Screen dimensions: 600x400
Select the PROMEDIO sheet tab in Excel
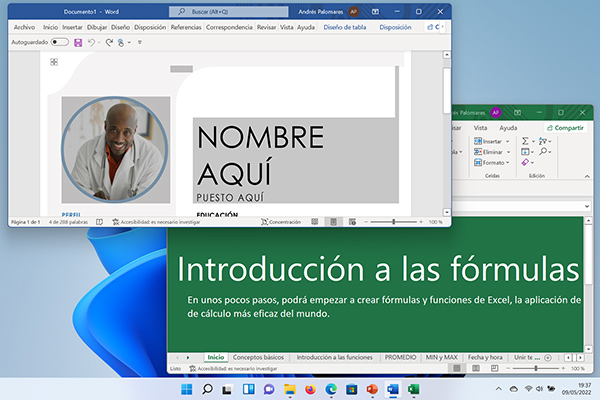point(400,357)
